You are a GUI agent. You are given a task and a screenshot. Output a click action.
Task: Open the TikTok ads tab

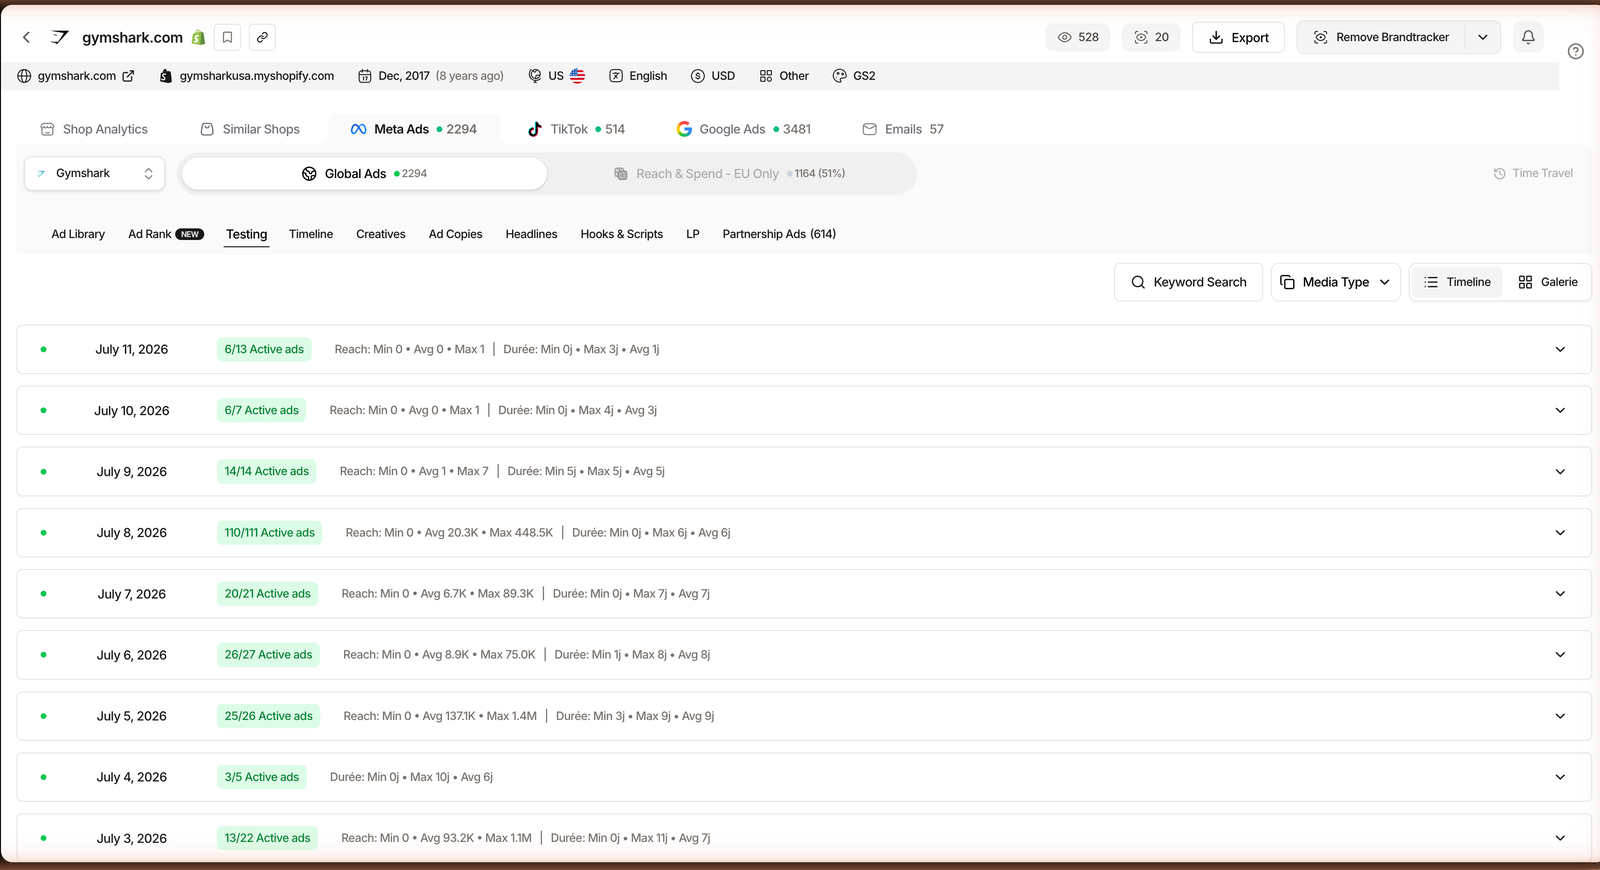tap(576, 129)
